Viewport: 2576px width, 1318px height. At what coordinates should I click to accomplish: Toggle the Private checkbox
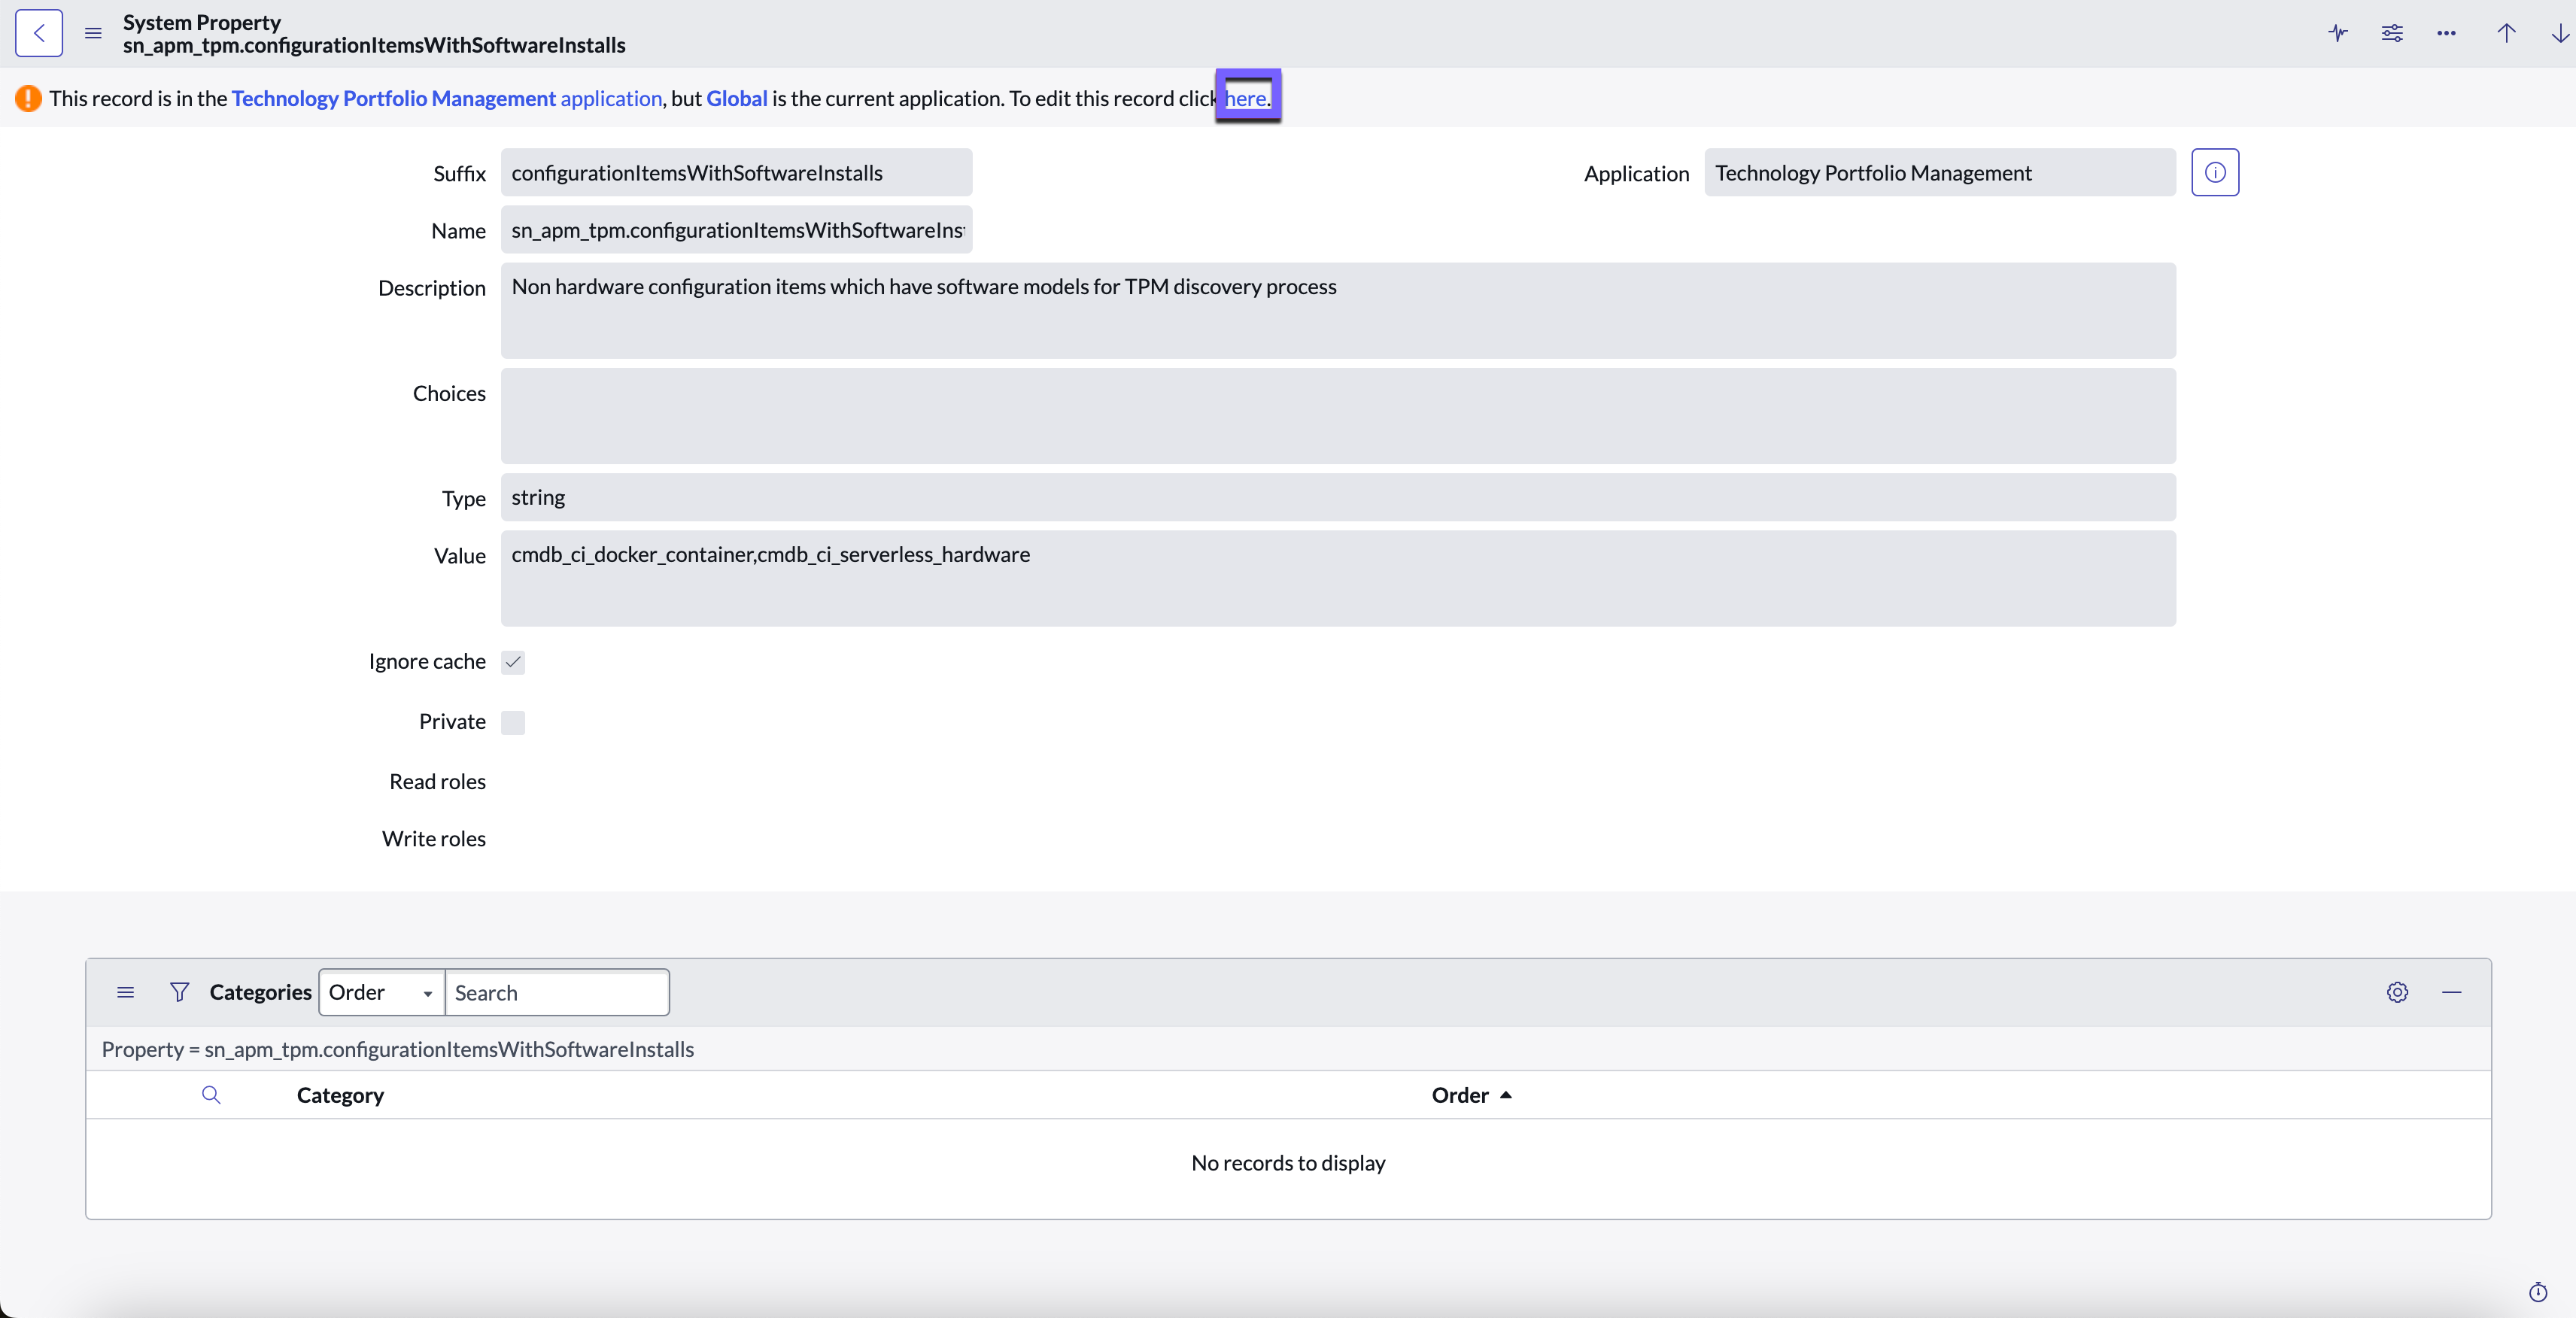tap(513, 722)
